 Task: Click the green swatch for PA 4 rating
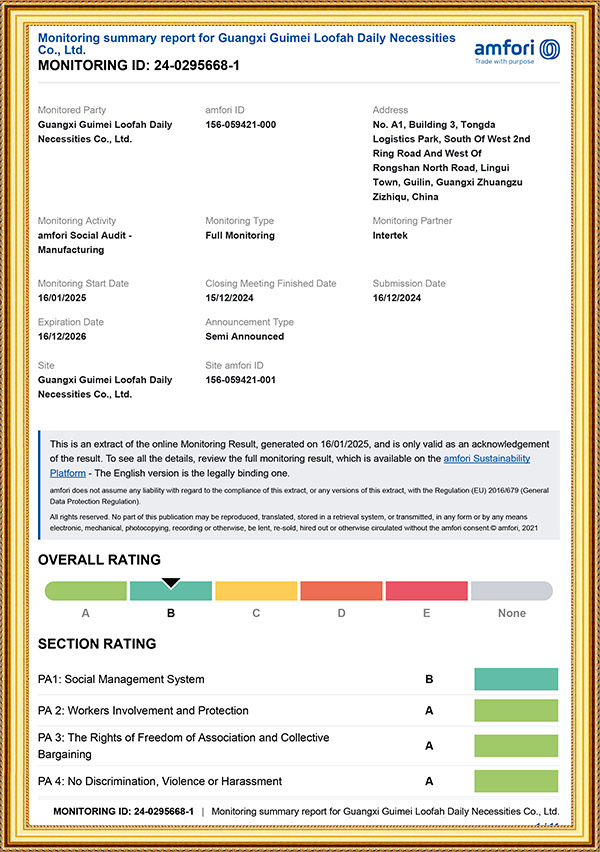(516, 781)
